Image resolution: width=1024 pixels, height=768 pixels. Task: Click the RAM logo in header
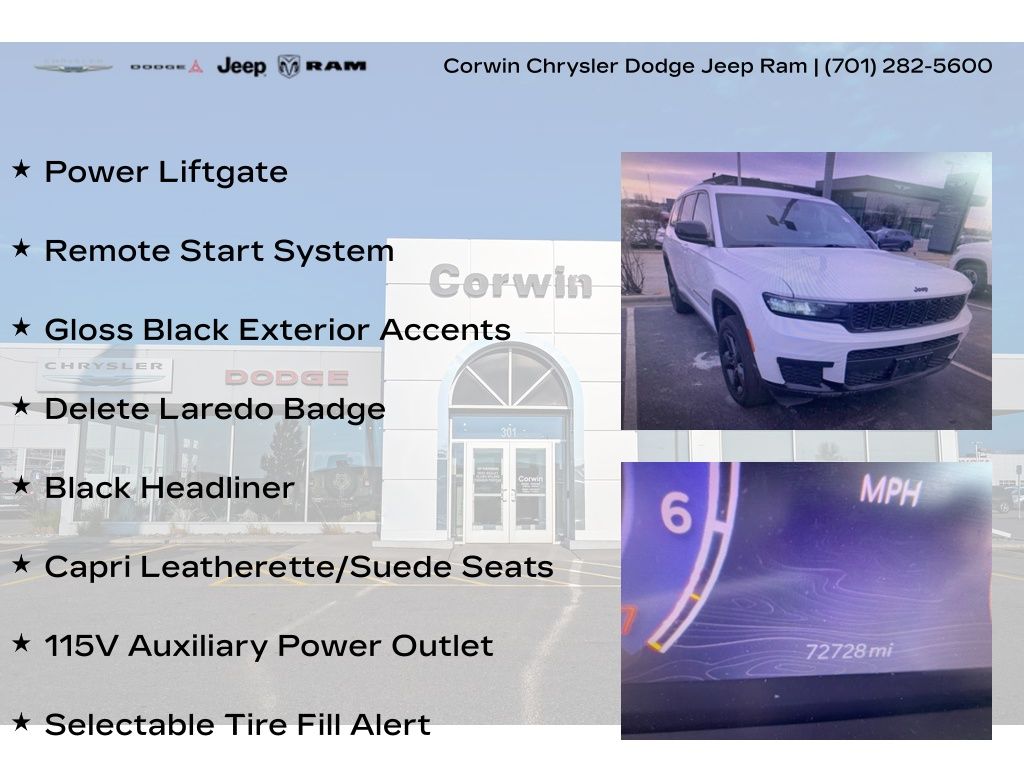coord(322,66)
